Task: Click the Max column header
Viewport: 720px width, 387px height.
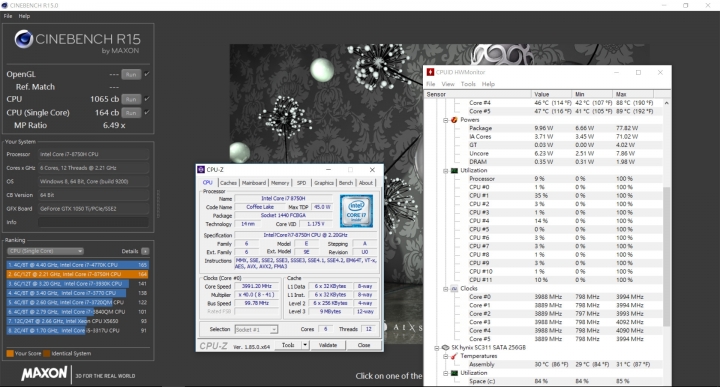Action: click(633, 94)
